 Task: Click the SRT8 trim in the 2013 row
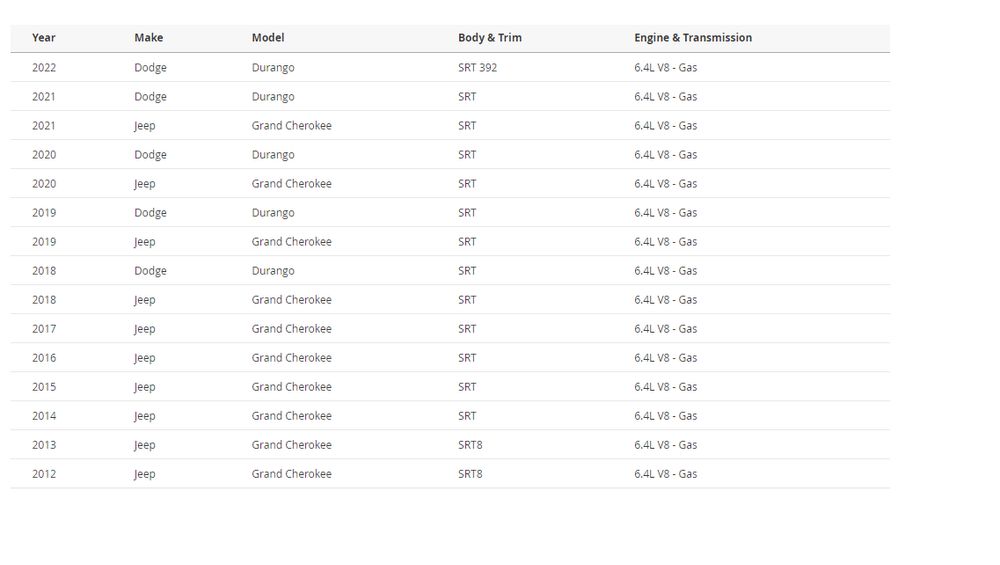[x=470, y=445]
